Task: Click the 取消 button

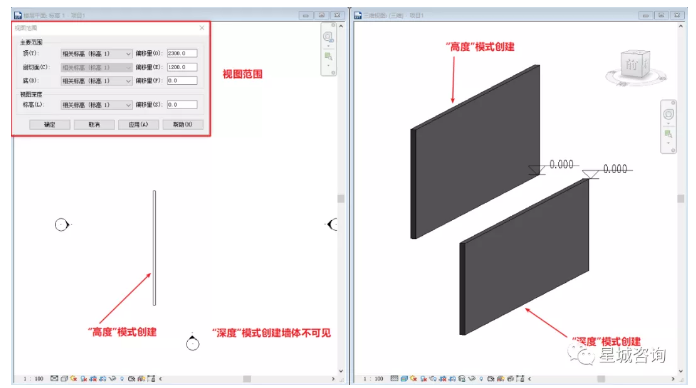Action: coord(94,125)
